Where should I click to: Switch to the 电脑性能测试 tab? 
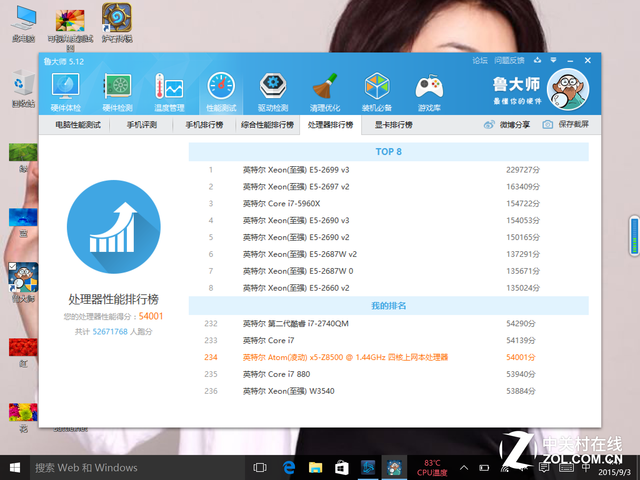78,125
